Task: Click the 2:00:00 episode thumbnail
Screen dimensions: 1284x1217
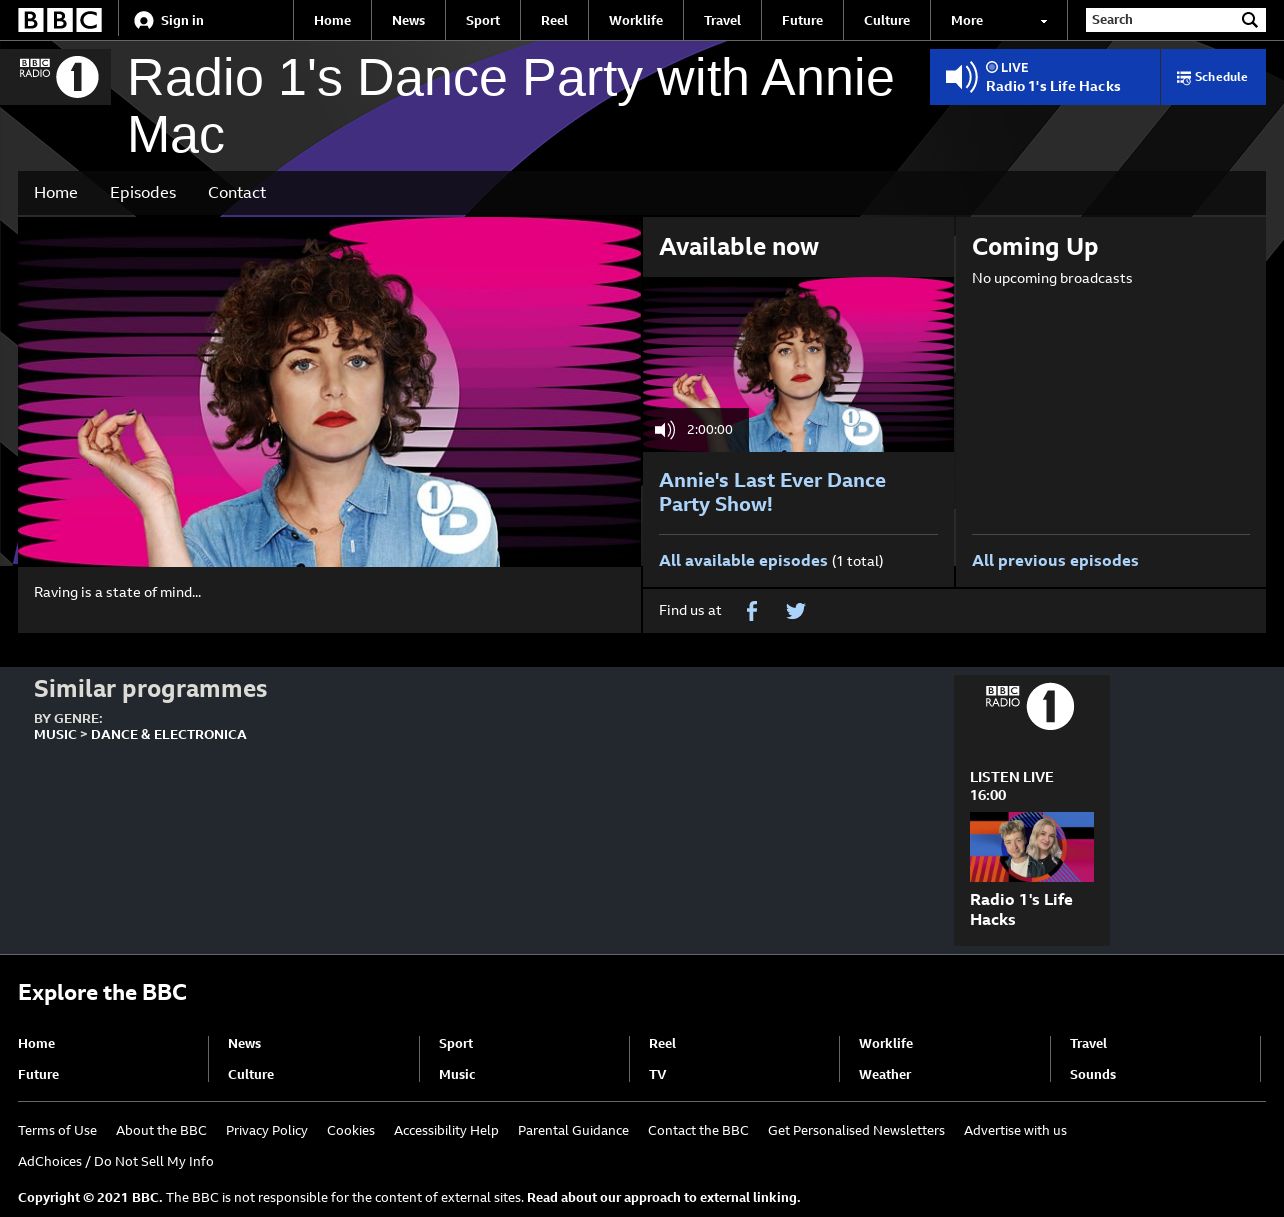Action: [798, 364]
